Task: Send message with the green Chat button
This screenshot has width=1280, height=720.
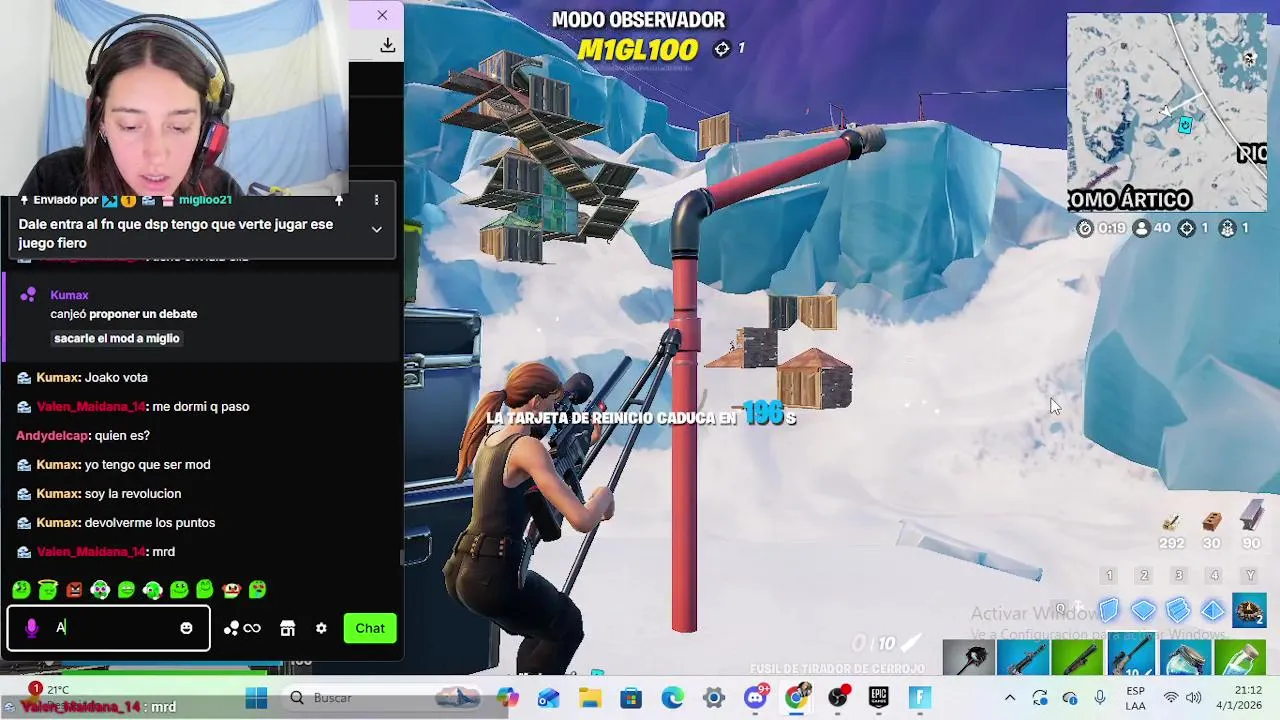Action: tap(370, 628)
